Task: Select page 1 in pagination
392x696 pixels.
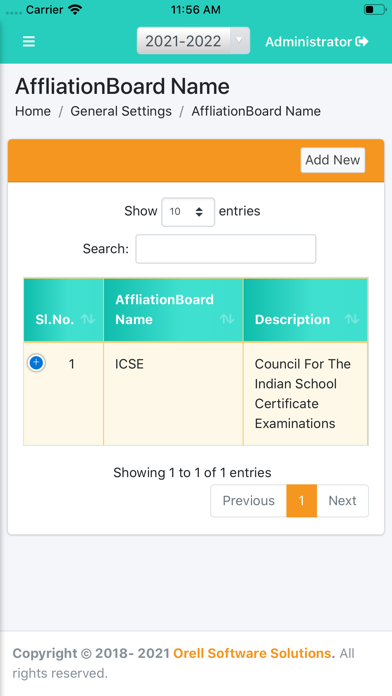Action: pyautogui.click(x=301, y=501)
